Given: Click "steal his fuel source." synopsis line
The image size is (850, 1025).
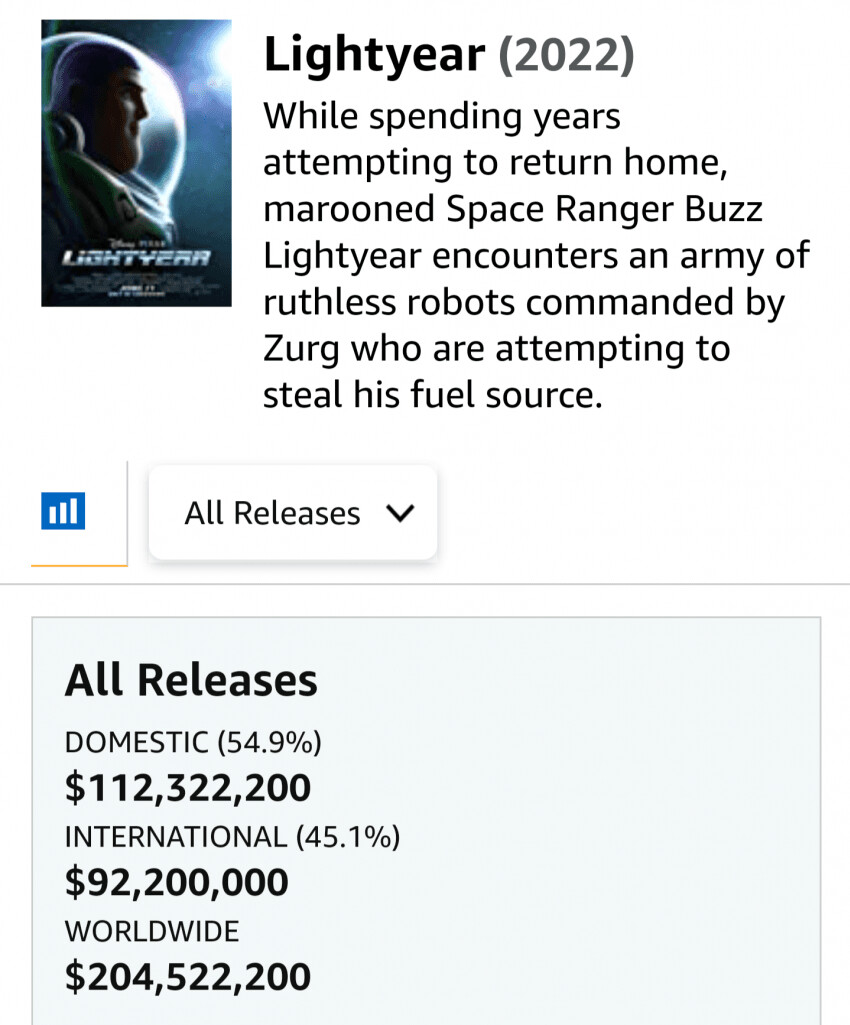Looking at the screenshot, I should coord(433,395).
